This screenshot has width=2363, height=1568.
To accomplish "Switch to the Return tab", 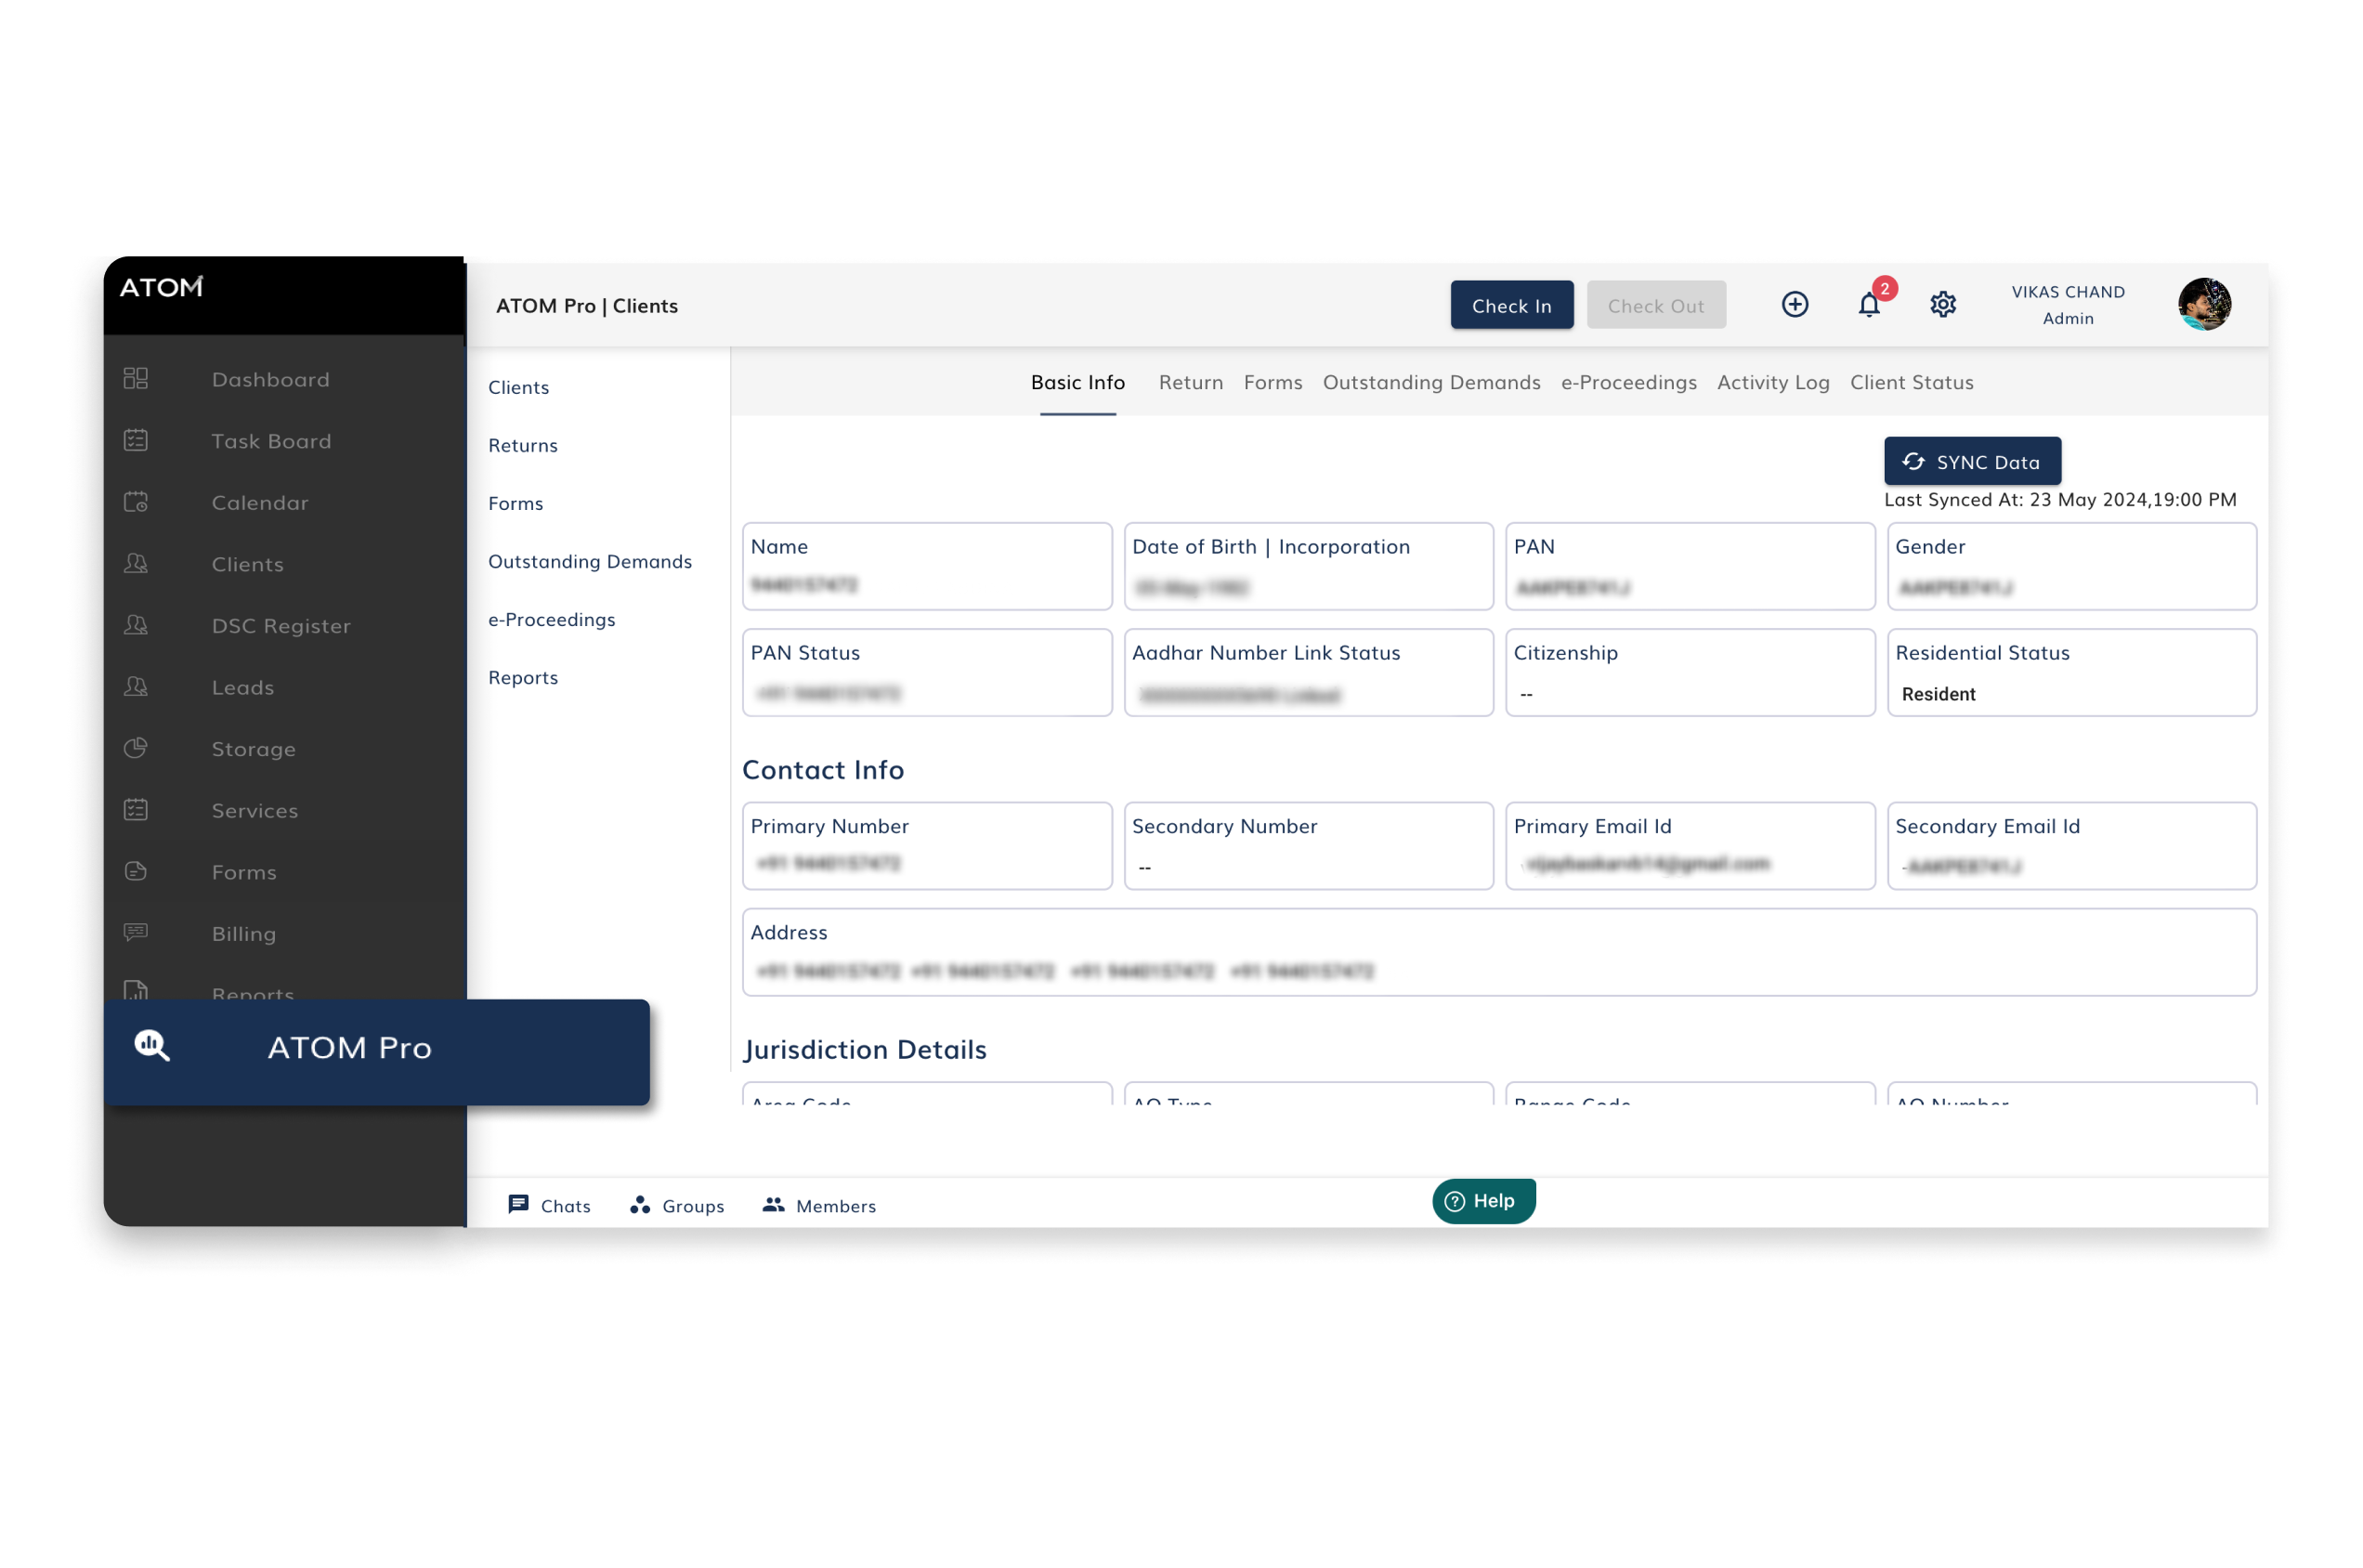I will click(1191, 383).
